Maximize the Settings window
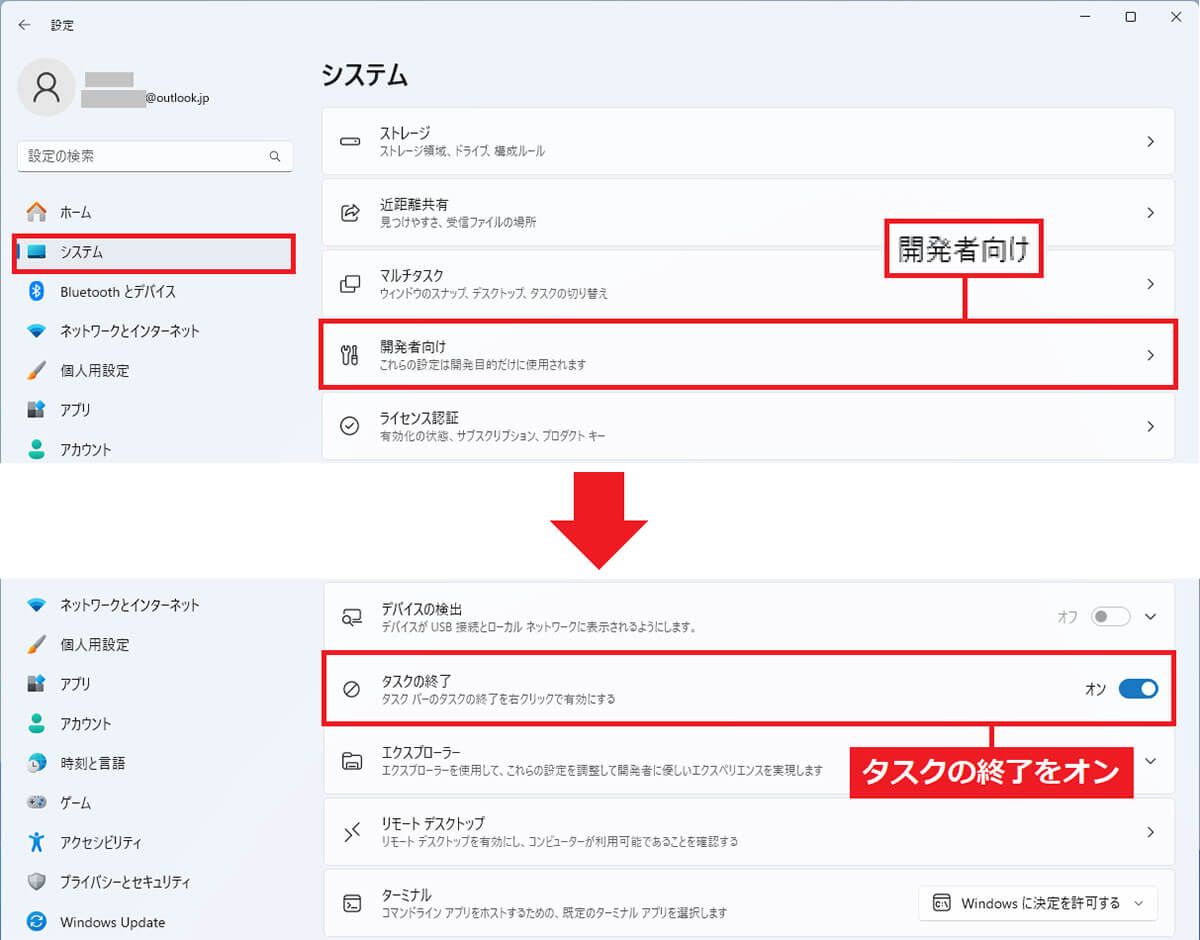 pos(1130,17)
